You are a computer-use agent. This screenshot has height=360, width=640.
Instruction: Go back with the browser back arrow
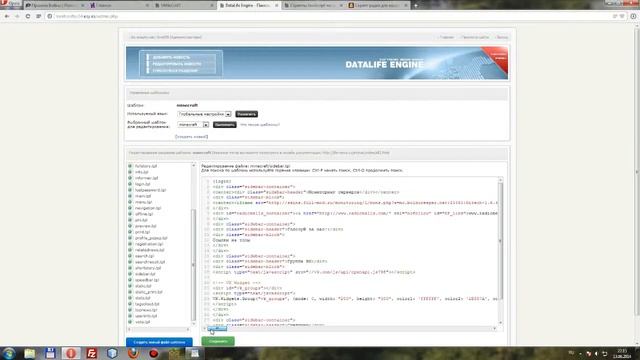click(x=7, y=16)
